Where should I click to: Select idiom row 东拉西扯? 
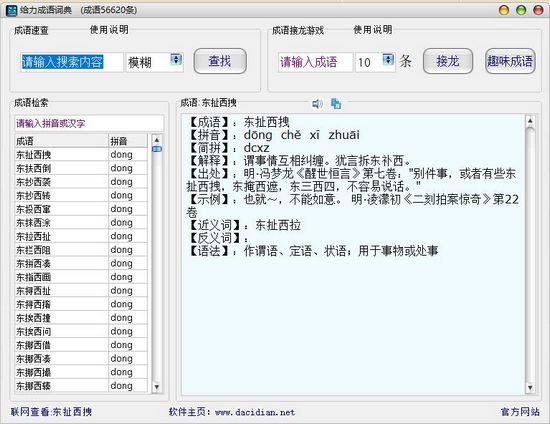pyautogui.click(x=81, y=236)
